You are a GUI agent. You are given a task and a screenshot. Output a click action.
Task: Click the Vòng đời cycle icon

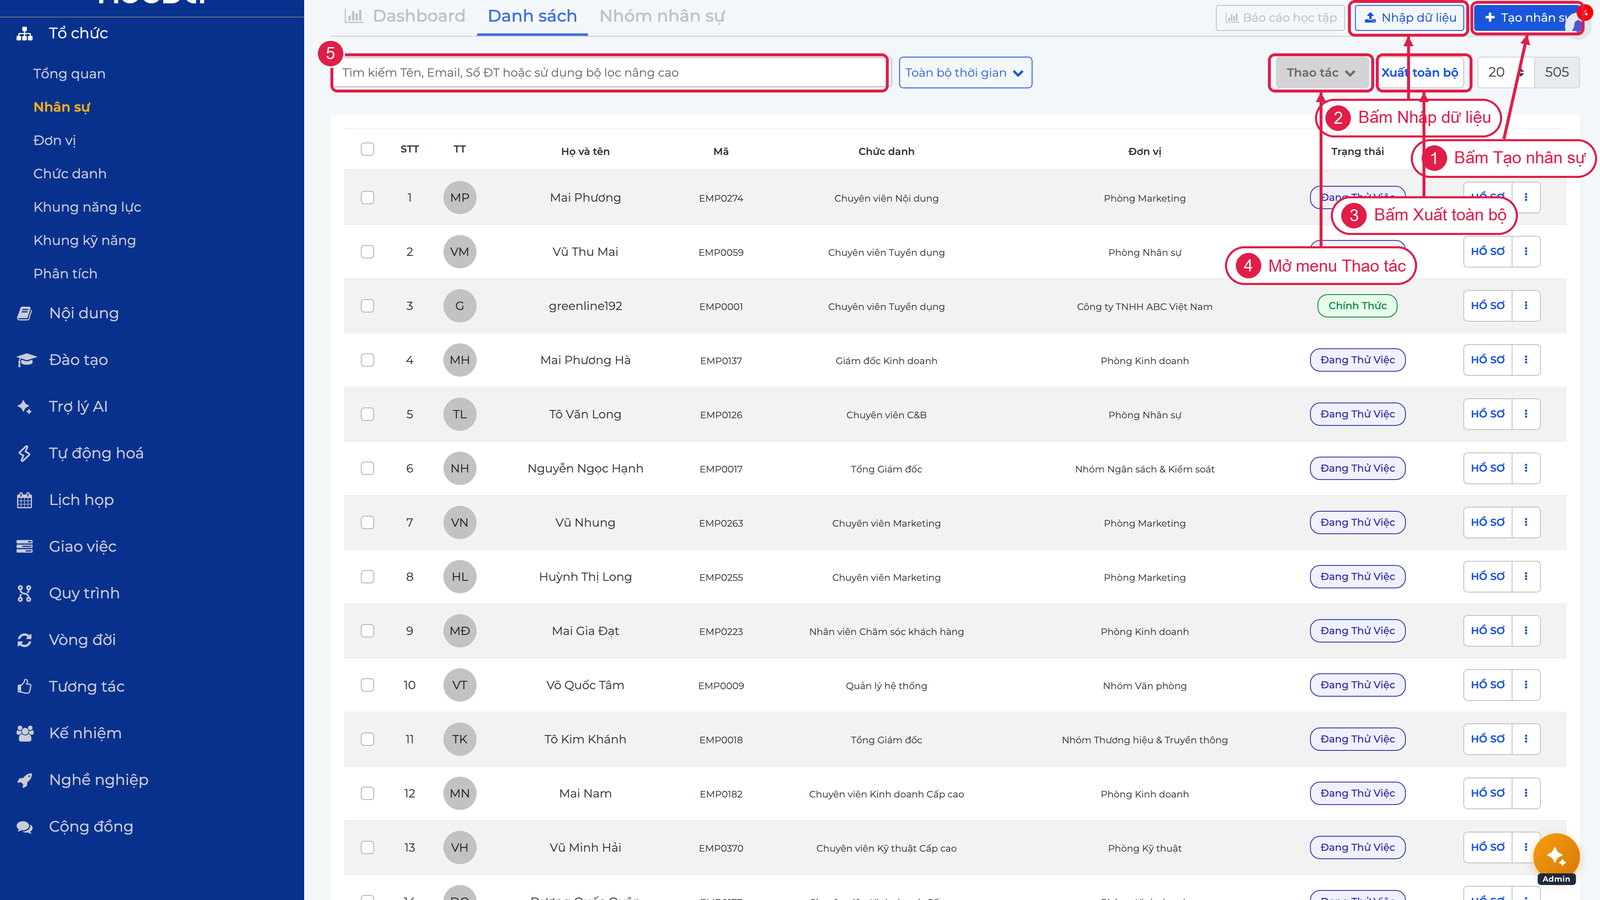(x=25, y=640)
